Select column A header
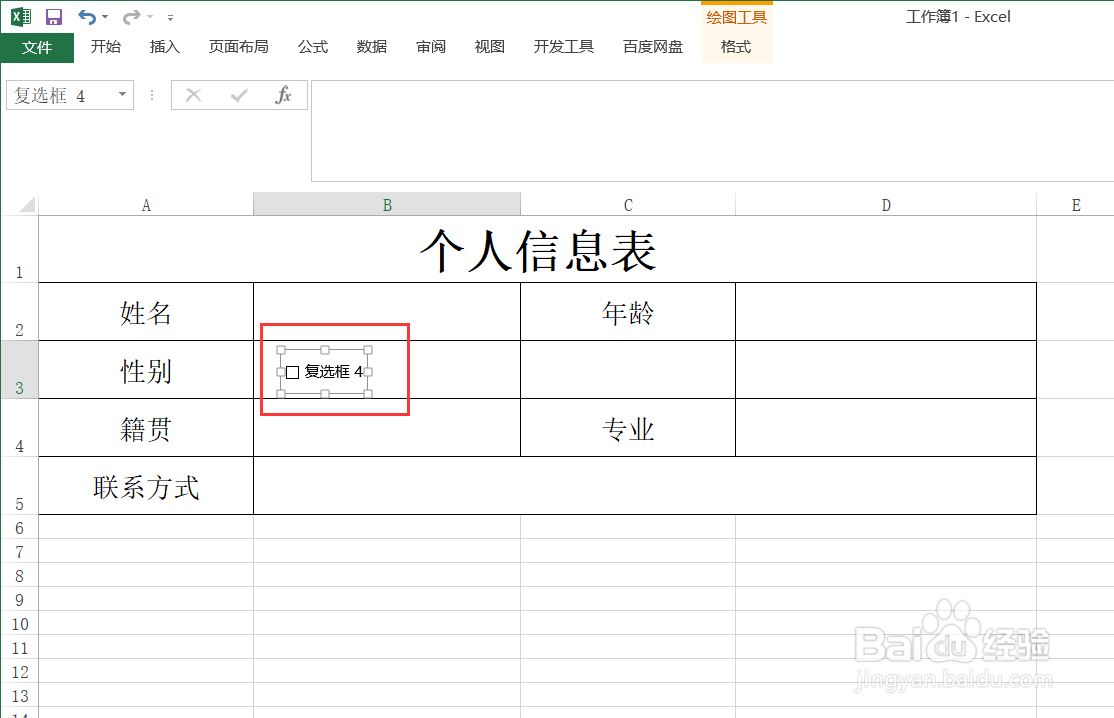 [x=146, y=205]
